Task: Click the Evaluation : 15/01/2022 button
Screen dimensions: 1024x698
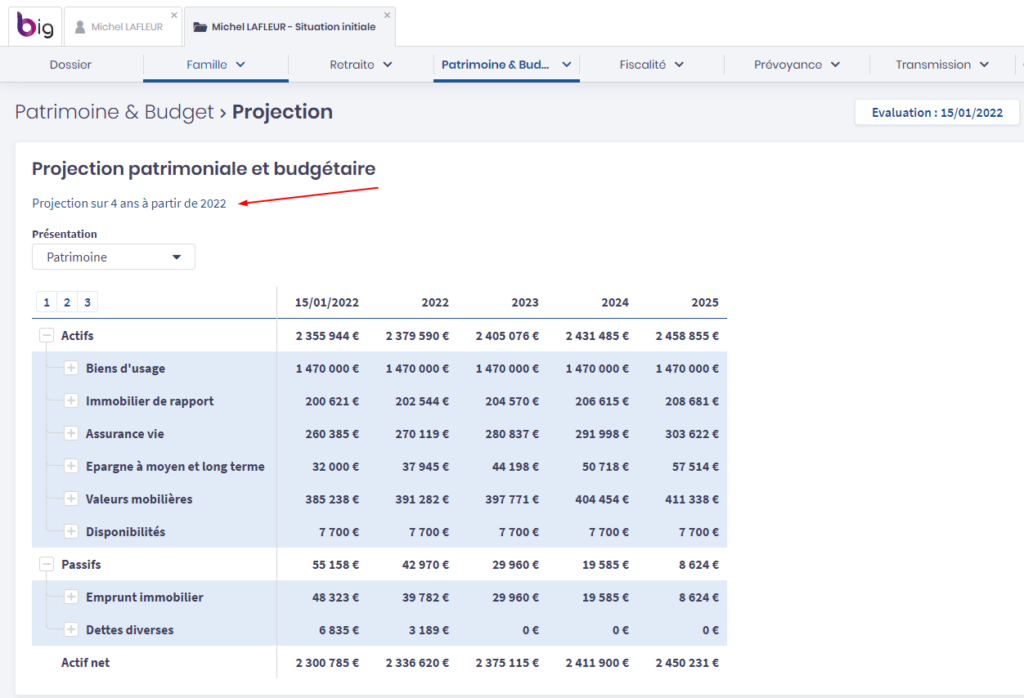Action: (x=936, y=113)
